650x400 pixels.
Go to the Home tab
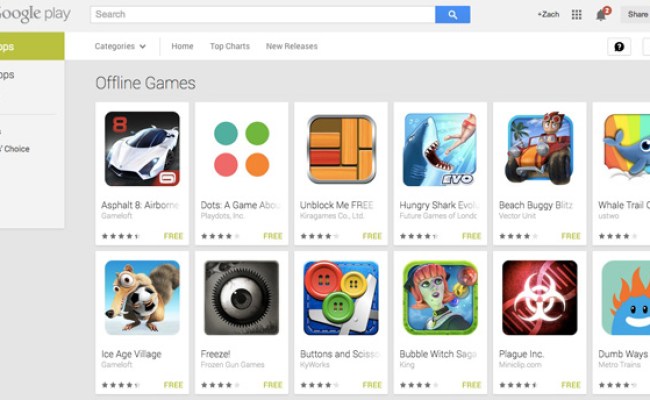coord(182,46)
